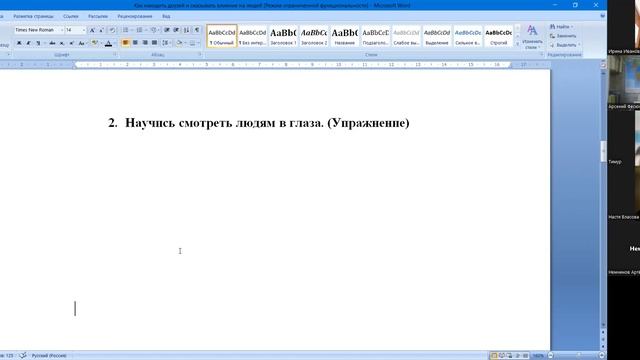This screenshot has width=640, height=360.
Task: Click the Bullets list icon
Action: (x=125, y=30)
